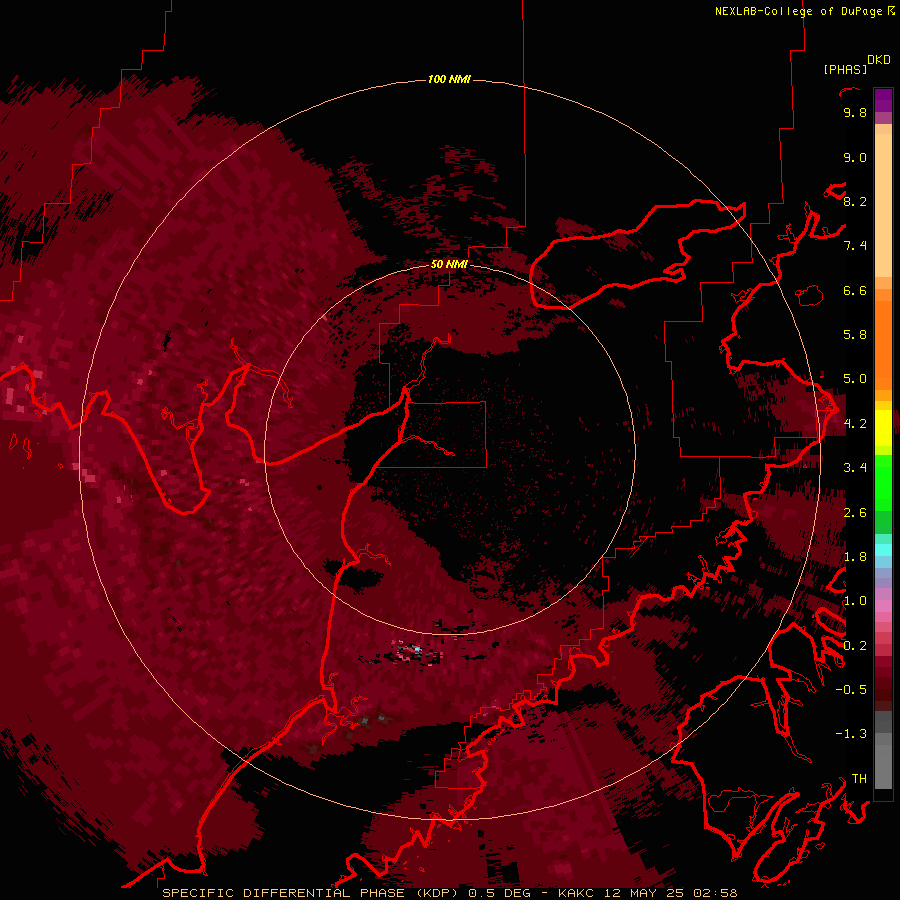Click the 1.0 scale value
The image size is (900, 900).
[x=855, y=601]
